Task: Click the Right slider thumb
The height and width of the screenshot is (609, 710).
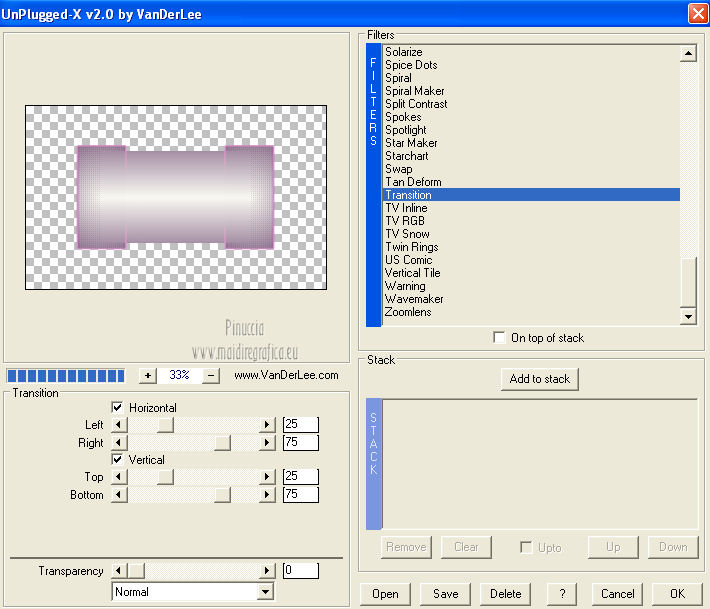Action: 222,442
